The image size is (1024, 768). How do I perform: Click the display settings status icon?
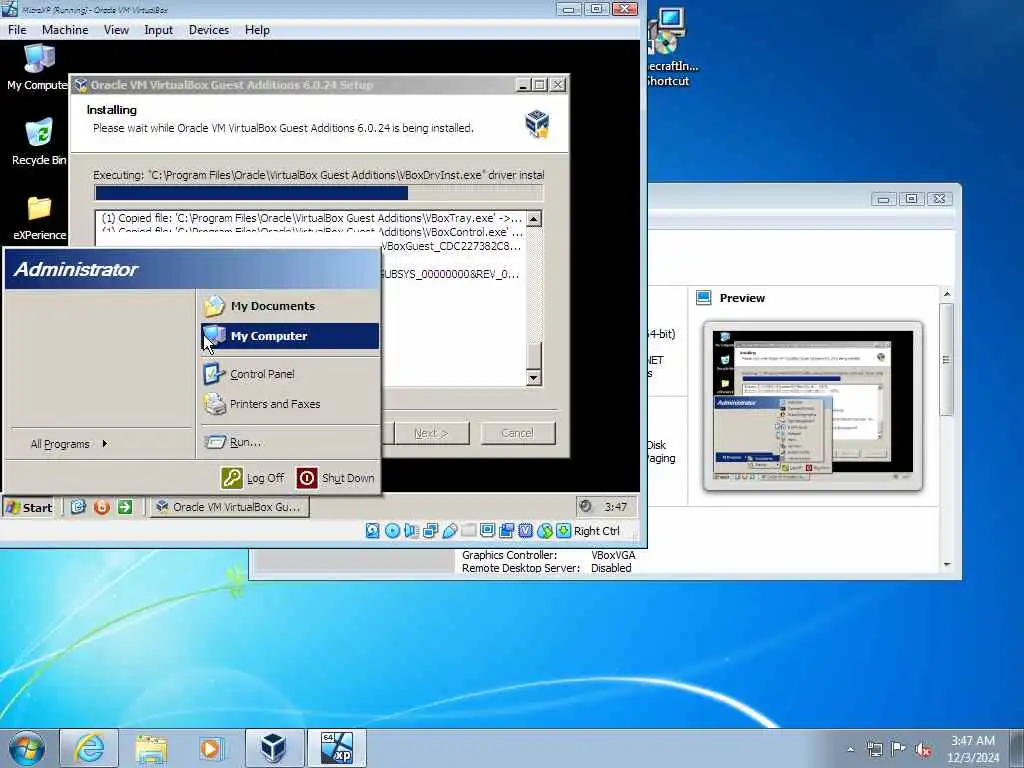(x=487, y=531)
